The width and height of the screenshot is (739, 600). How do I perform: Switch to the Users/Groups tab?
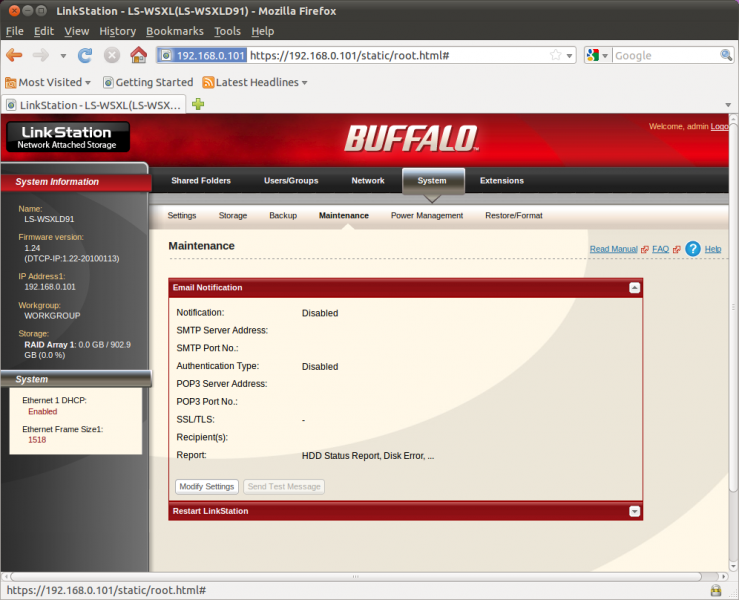pyautogui.click(x=291, y=181)
